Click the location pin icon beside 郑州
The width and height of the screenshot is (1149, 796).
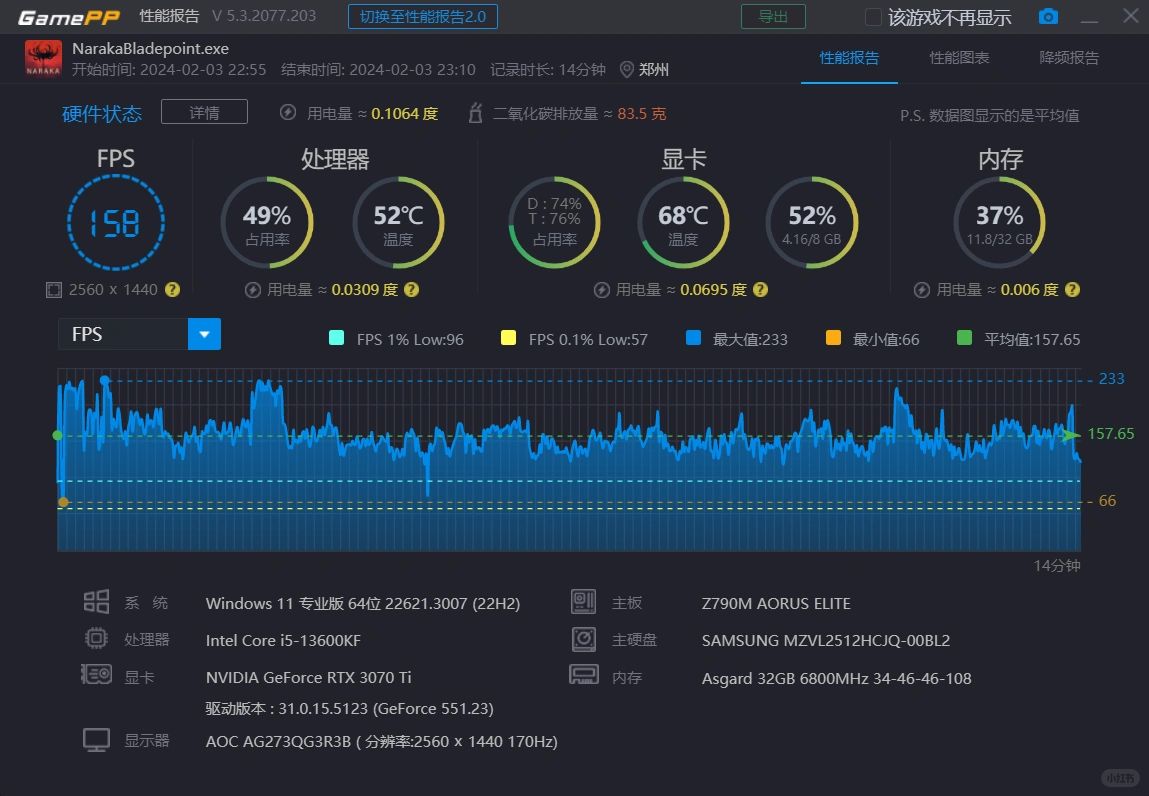coord(627,70)
